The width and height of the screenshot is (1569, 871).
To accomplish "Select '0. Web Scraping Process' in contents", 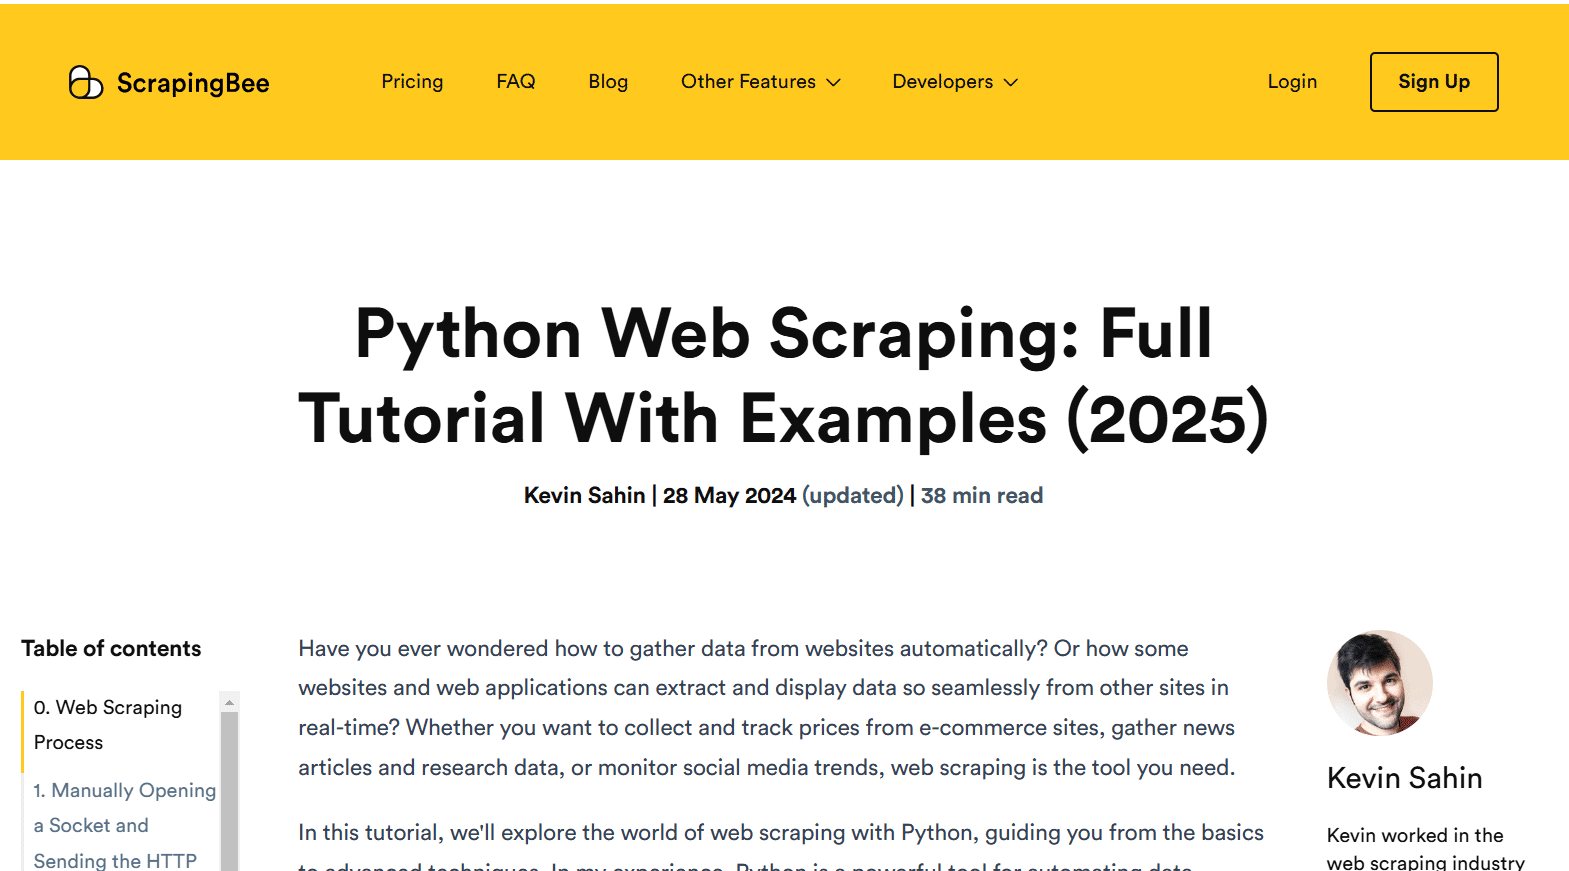I will [108, 724].
